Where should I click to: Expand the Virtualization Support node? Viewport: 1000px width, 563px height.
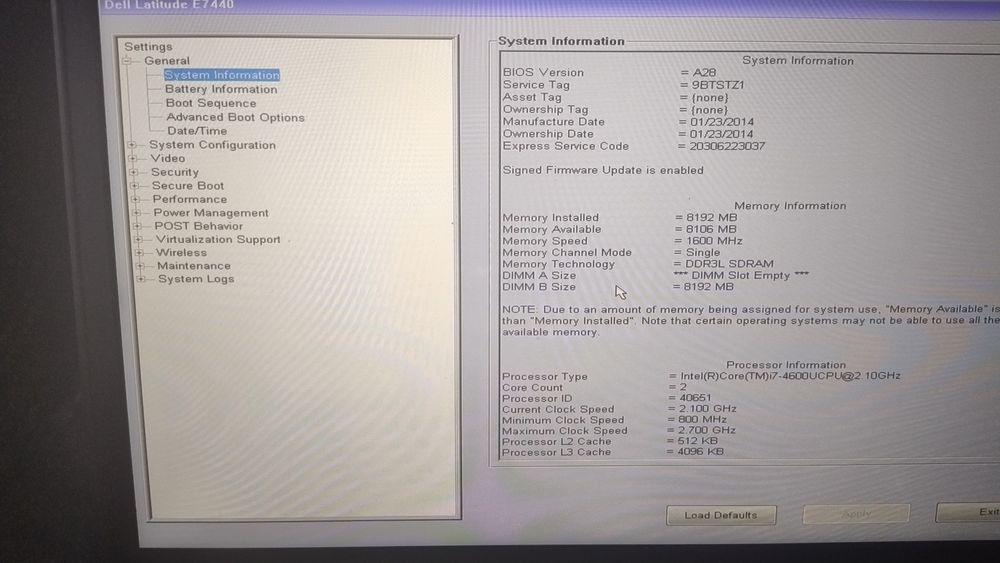(x=138, y=240)
